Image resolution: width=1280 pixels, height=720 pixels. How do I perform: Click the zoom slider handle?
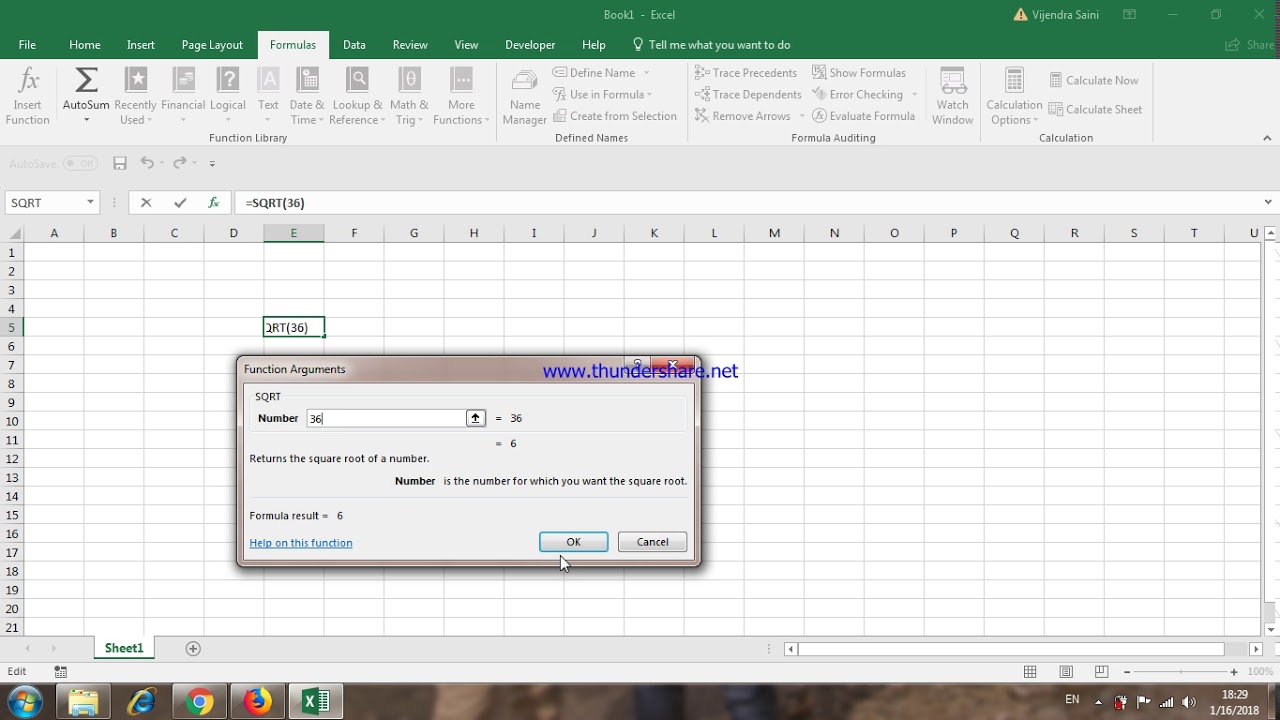[1181, 672]
